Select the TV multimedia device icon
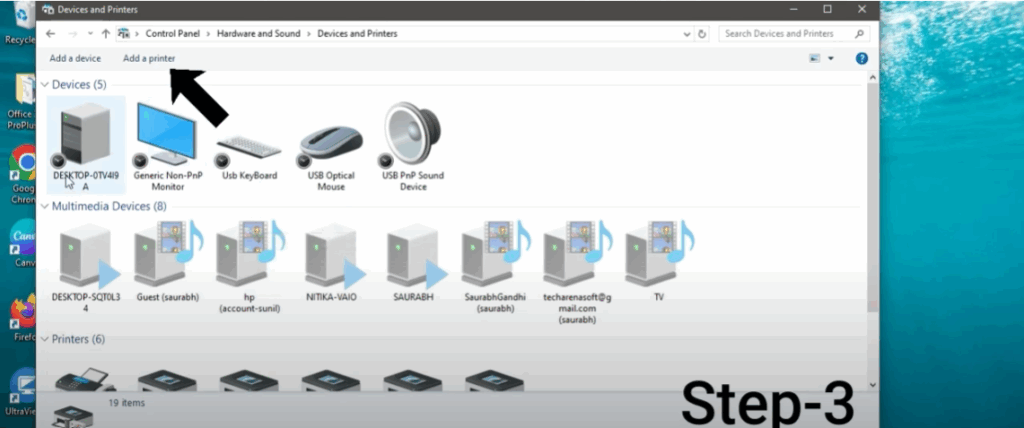1024x428 pixels. [658, 257]
